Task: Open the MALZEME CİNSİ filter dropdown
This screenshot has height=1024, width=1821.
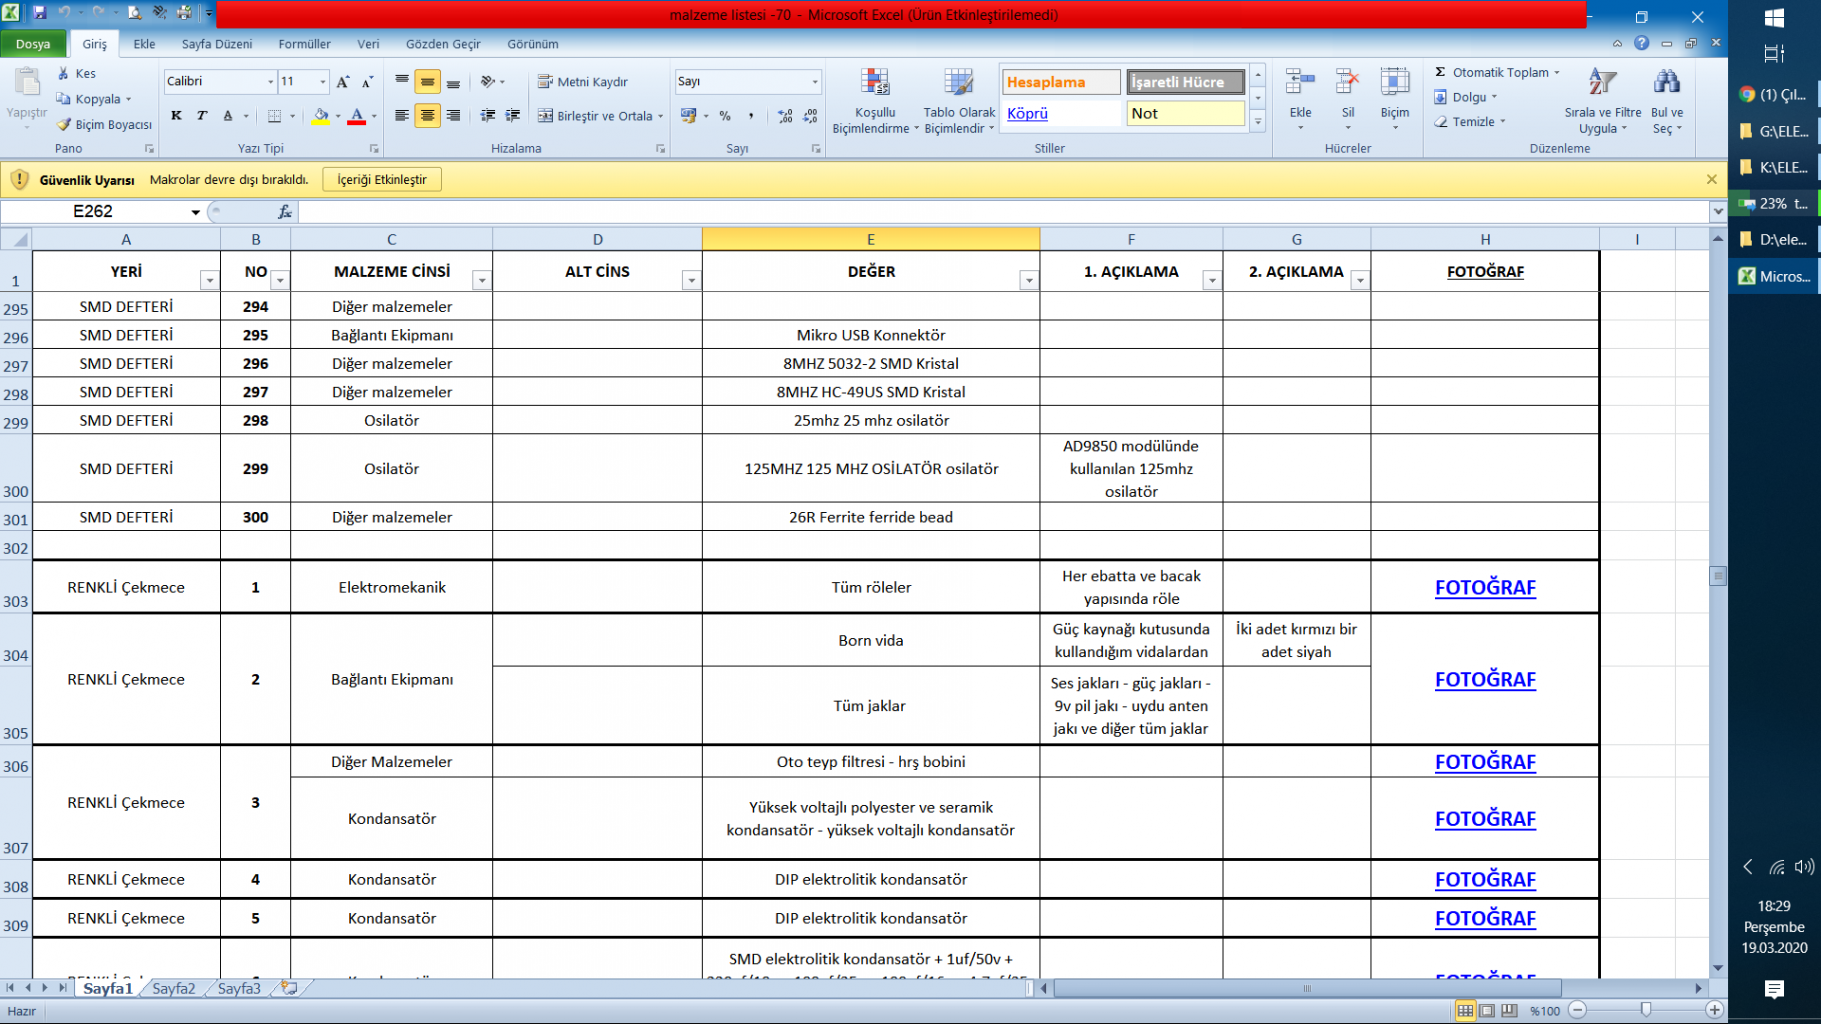Action: pyautogui.click(x=482, y=281)
